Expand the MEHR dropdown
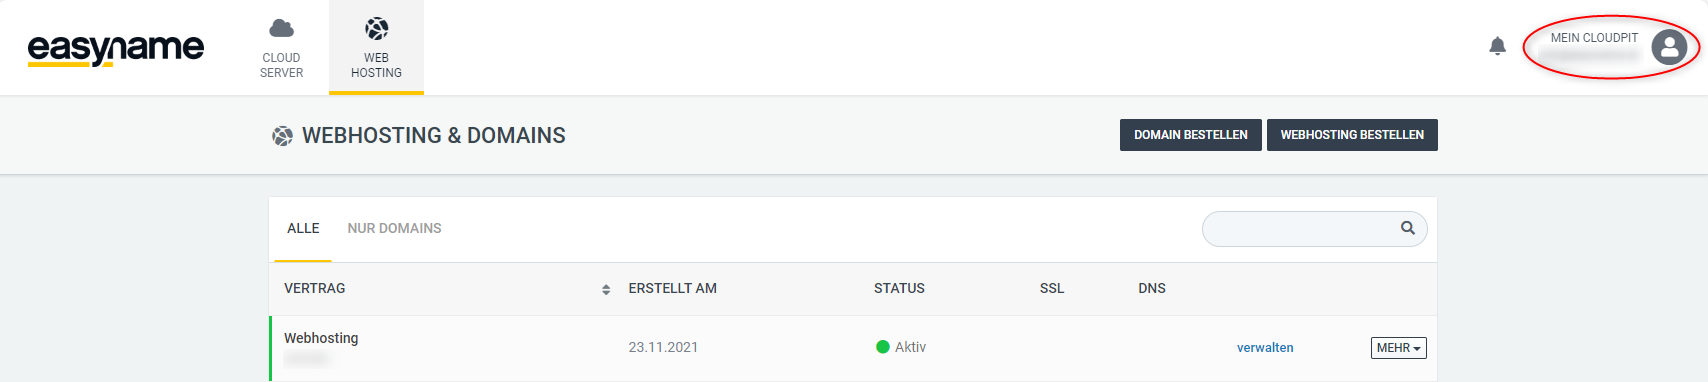 coord(1398,348)
